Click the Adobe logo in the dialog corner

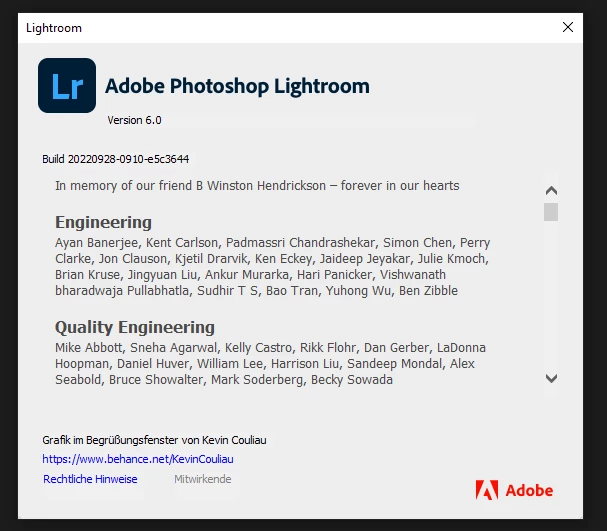click(514, 490)
